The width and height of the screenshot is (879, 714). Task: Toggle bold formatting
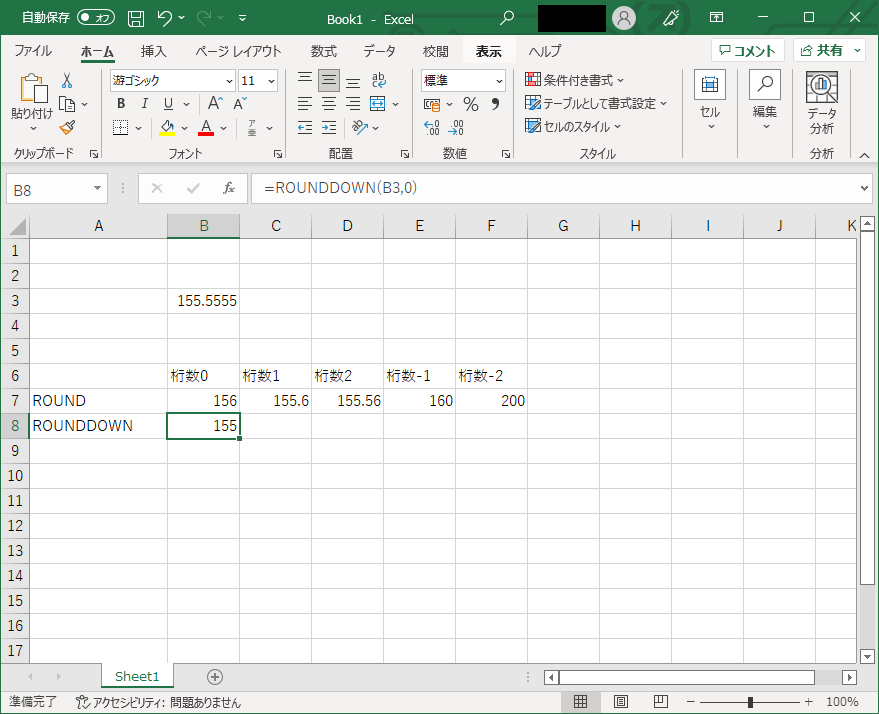[x=121, y=104]
